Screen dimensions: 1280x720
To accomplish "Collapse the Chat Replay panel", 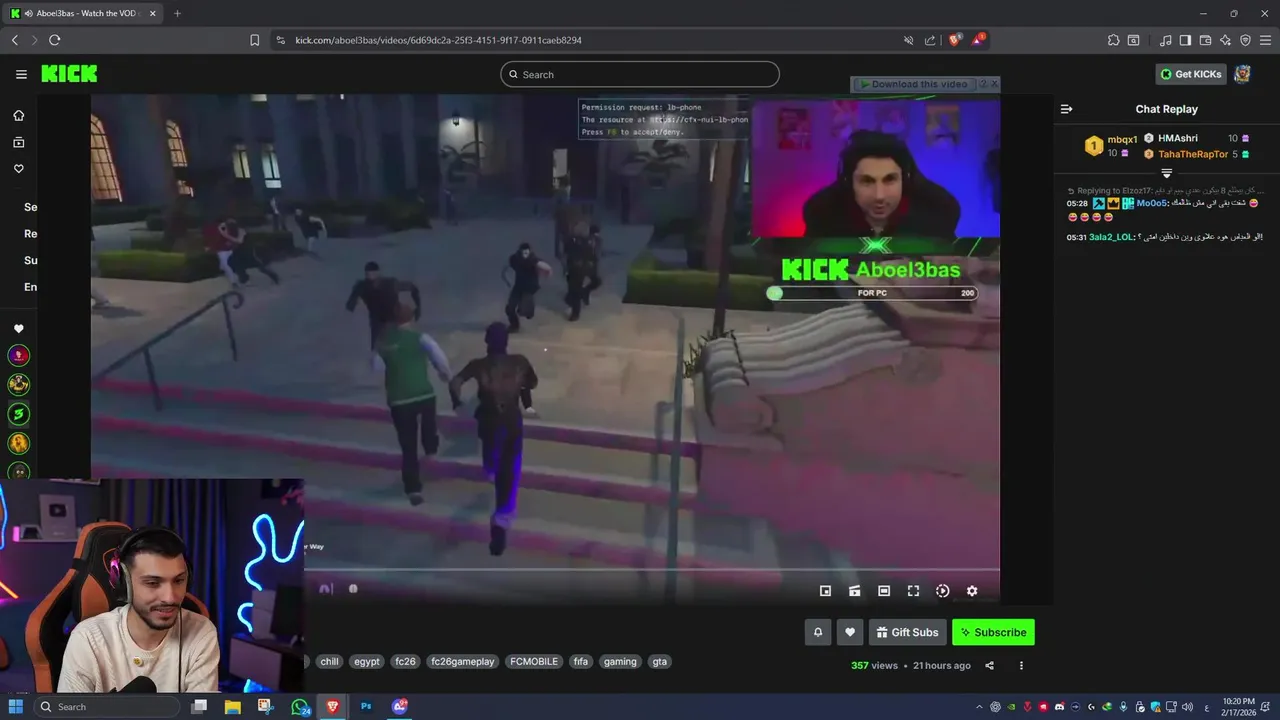I will (x=1066, y=109).
